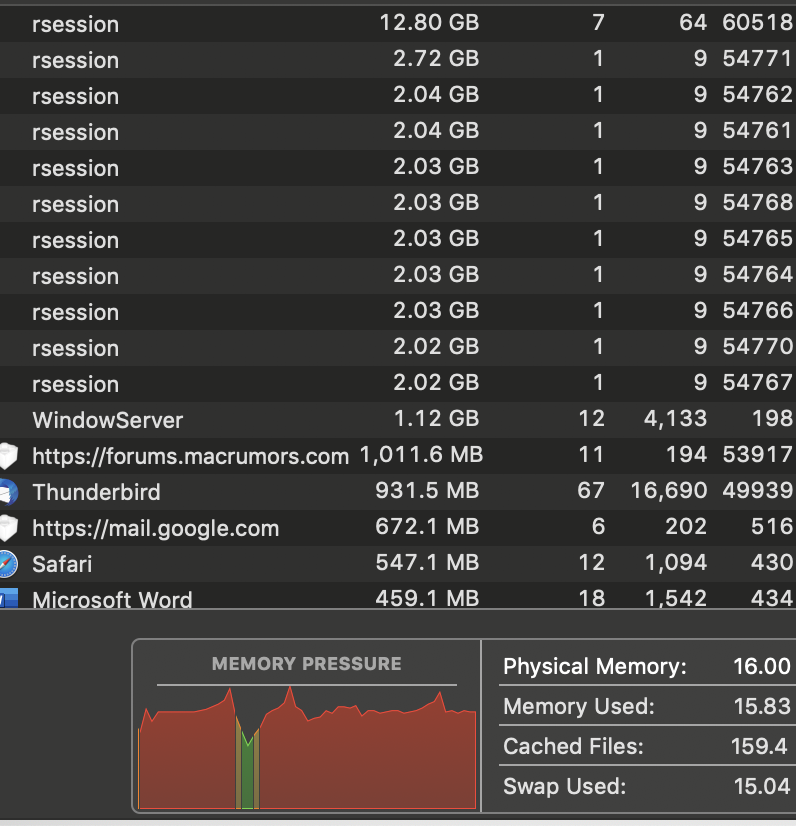Click the 15.83 memory used value
The height and width of the screenshot is (826, 796).
[762, 706]
